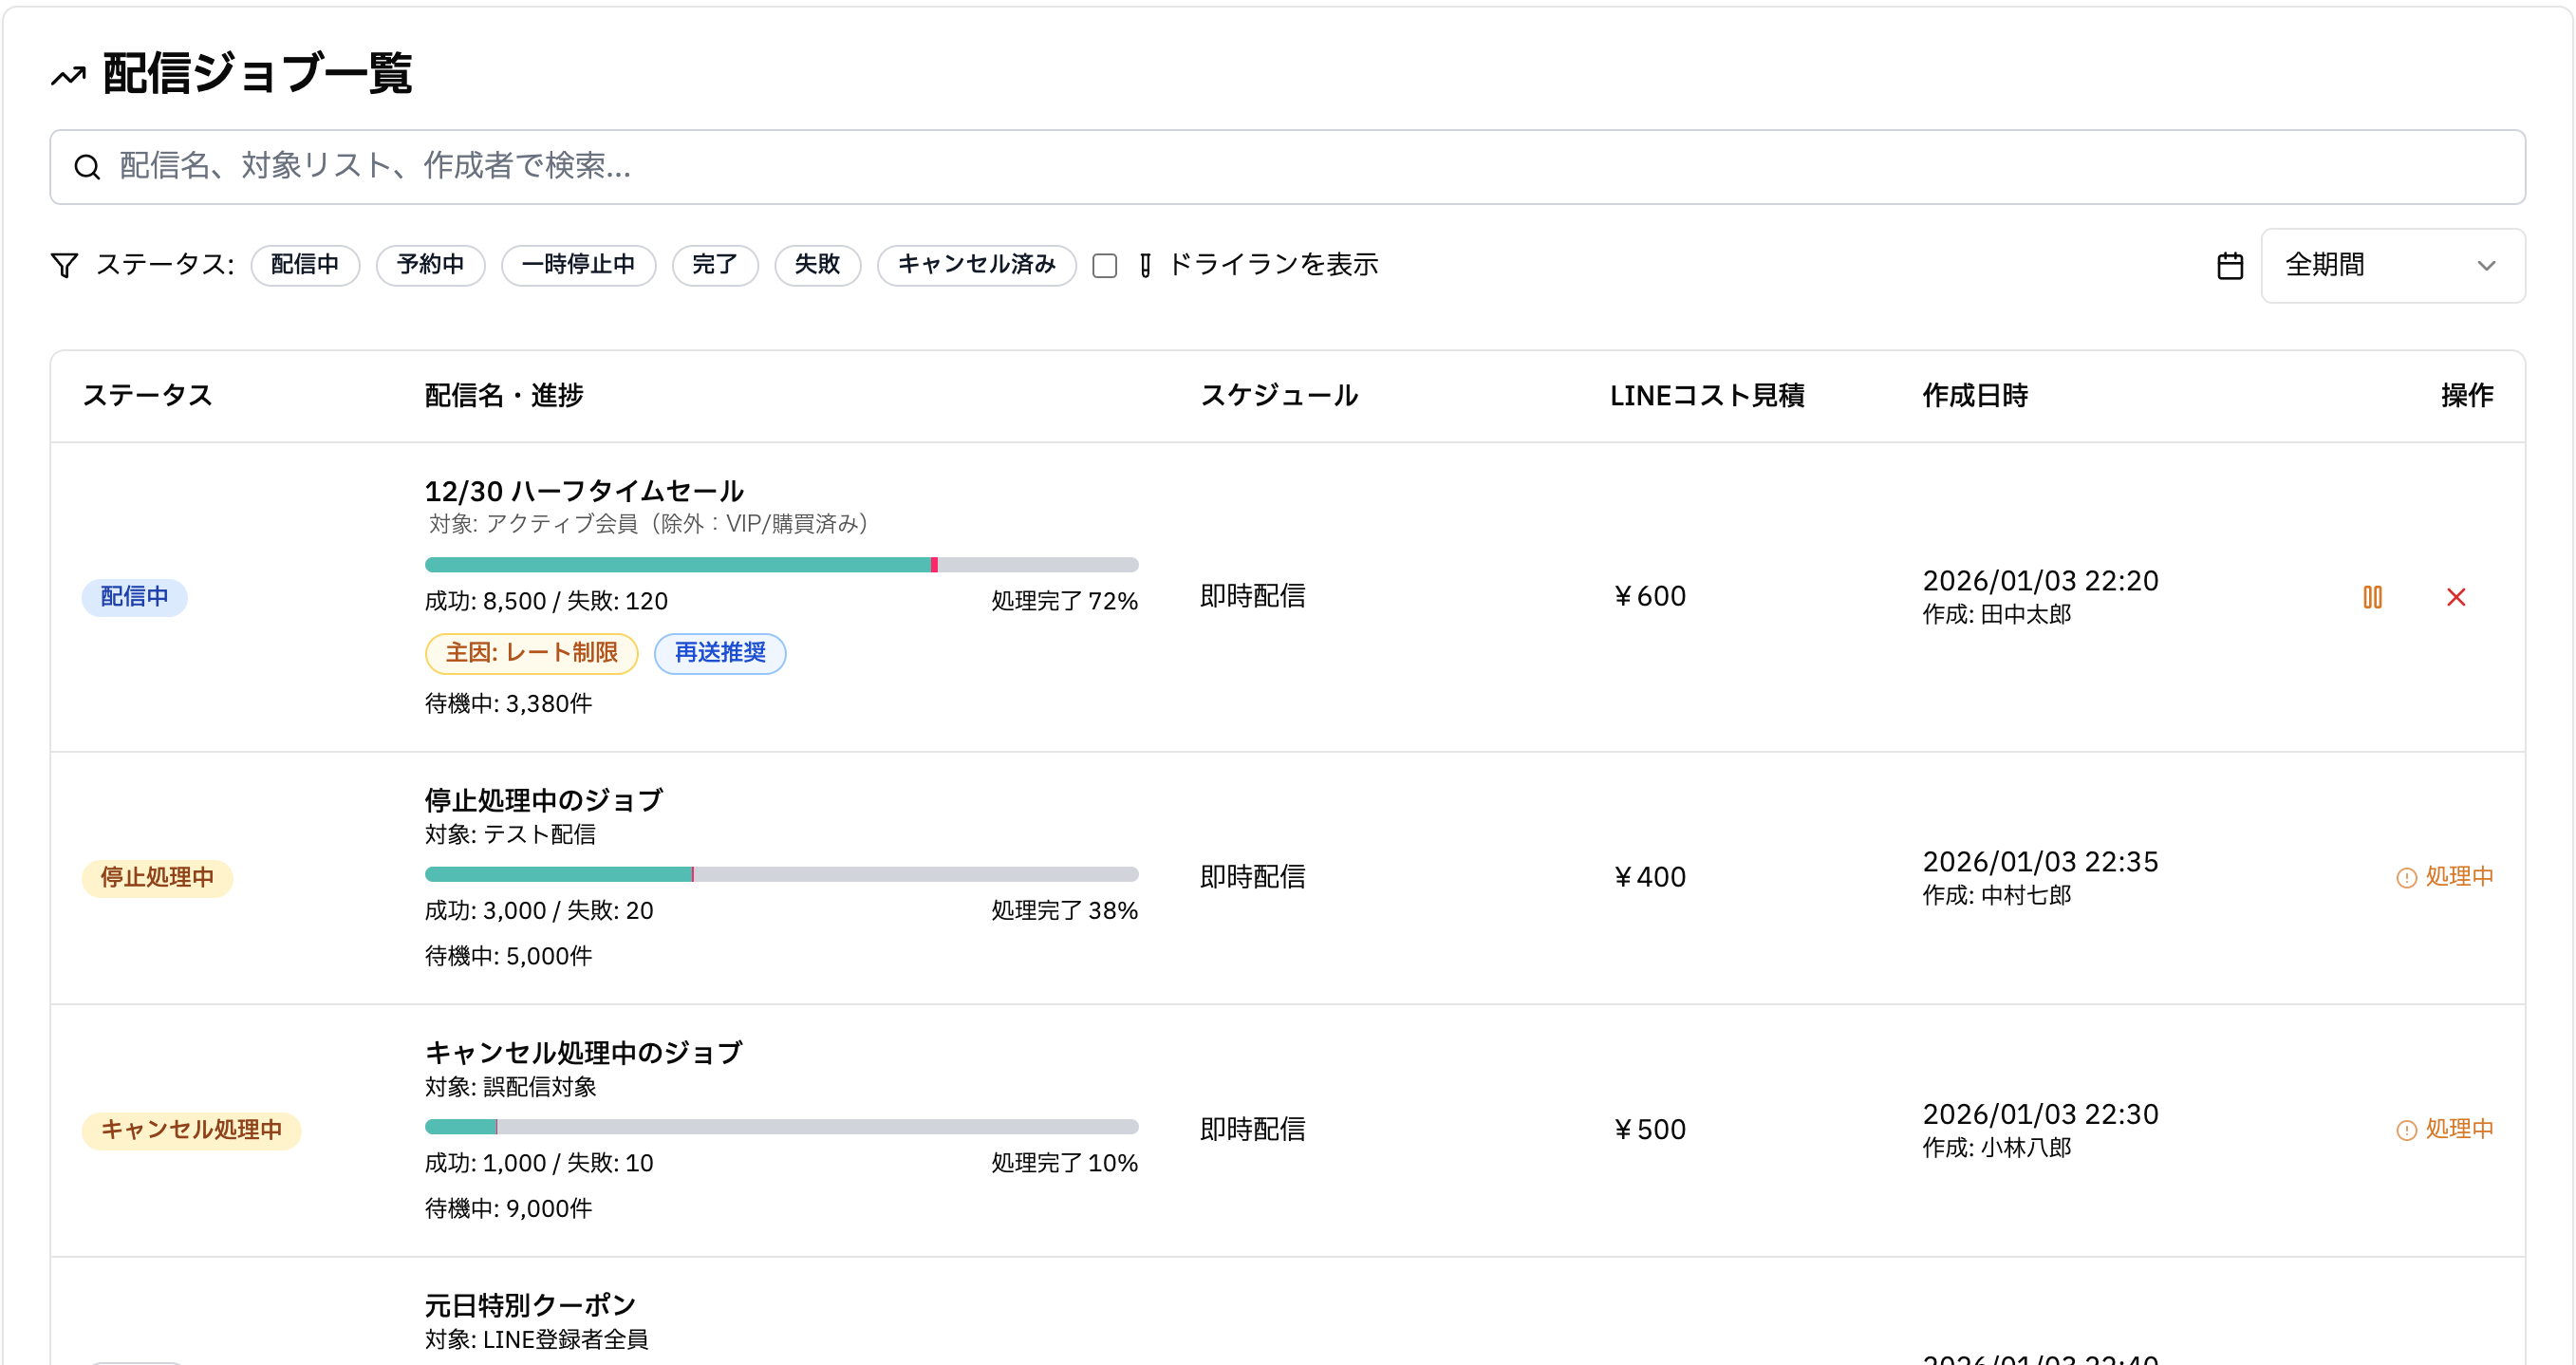Open the 元日特別クーポン job title
Image resolution: width=2576 pixels, height=1365 pixels.
click(531, 1305)
